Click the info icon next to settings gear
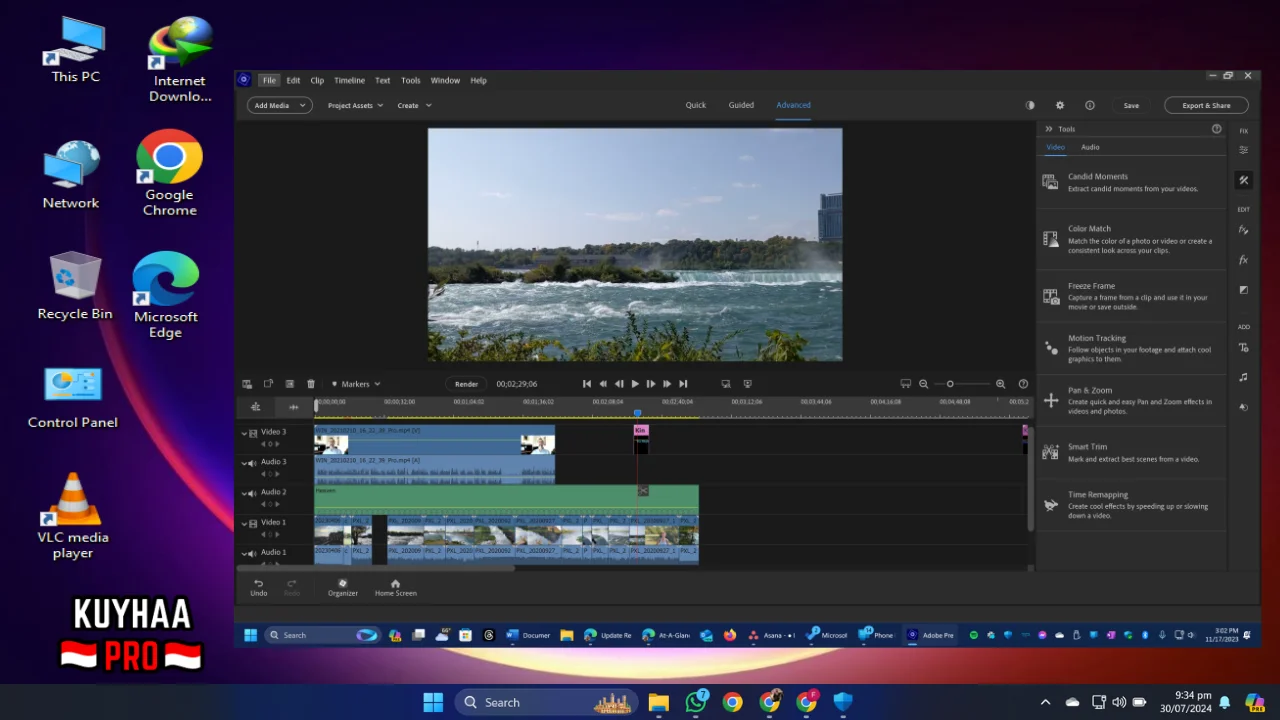This screenshot has width=1280, height=720. pyautogui.click(x=1089, y=105)
